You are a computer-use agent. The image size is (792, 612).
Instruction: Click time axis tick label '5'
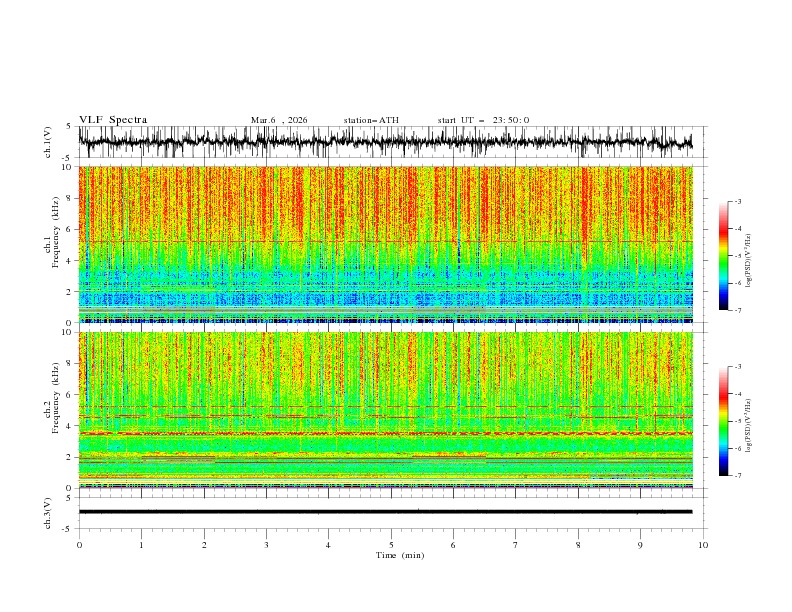391,545
